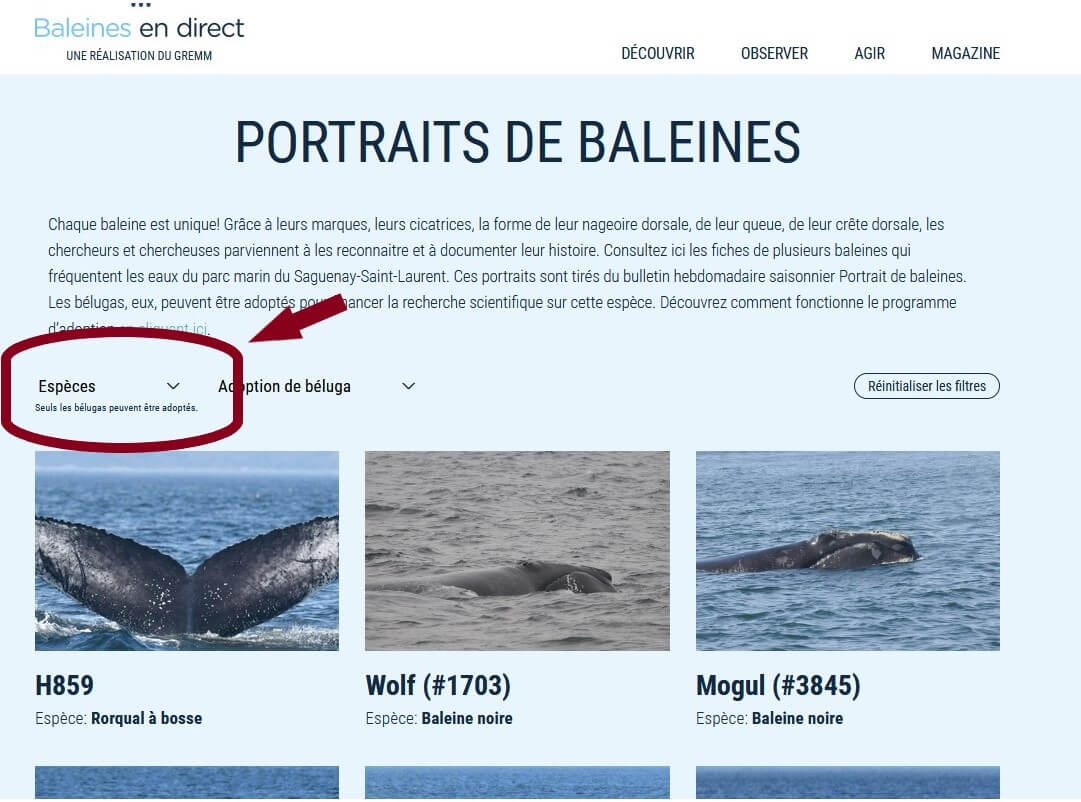
Task: Open partially visible photo below Wolf
Action: pos(517,783)
